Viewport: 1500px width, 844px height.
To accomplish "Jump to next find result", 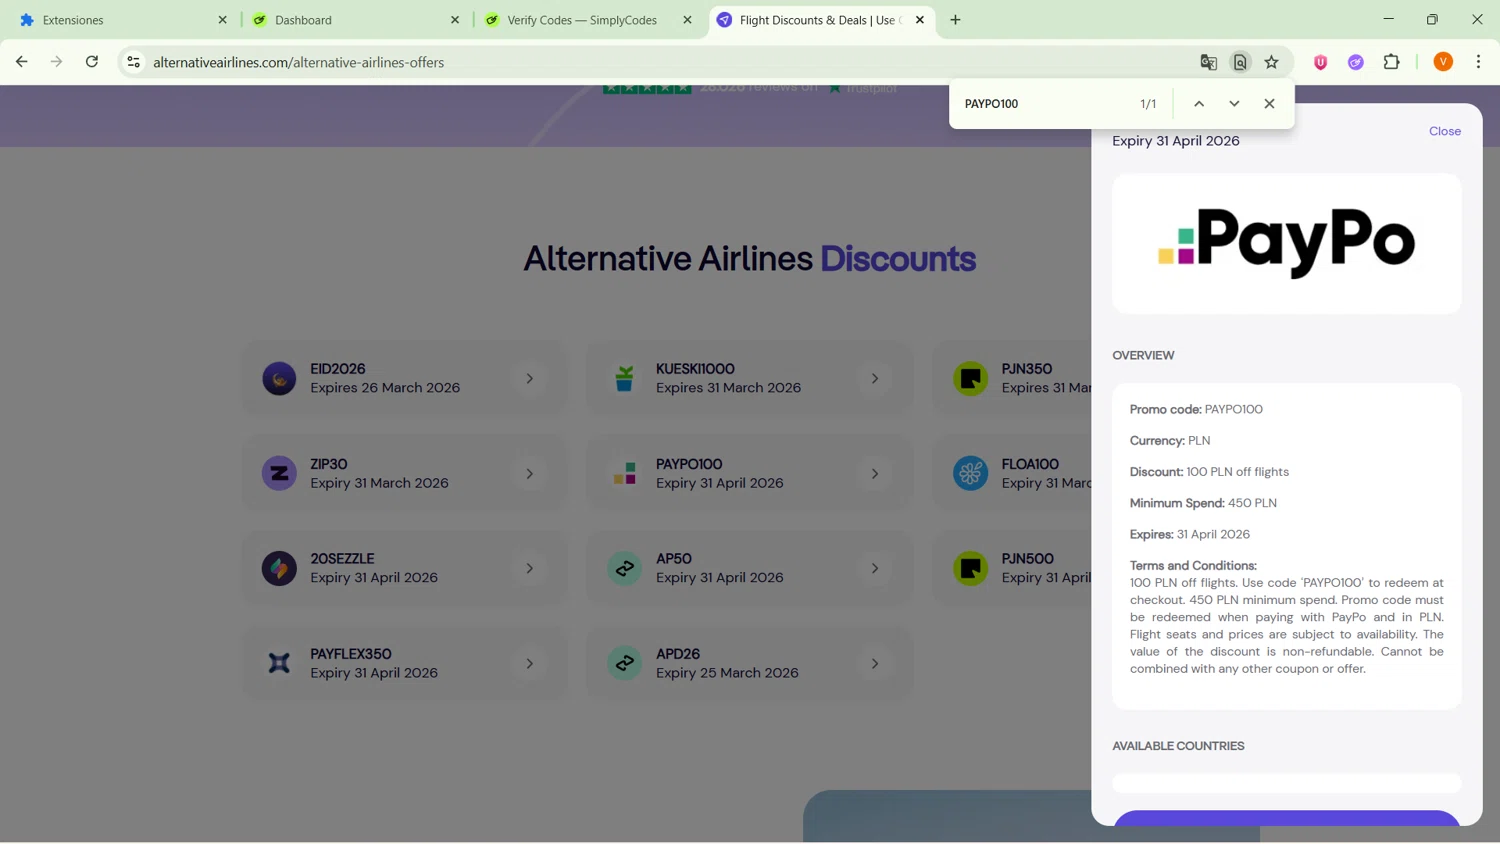I will pyautogui.click(x=1234, y=104).
